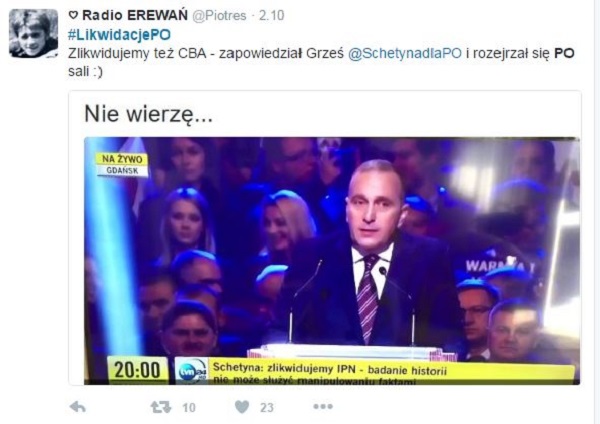
Task: Open the #LikwidacjePO hashtag
Action: click(119, 35)
